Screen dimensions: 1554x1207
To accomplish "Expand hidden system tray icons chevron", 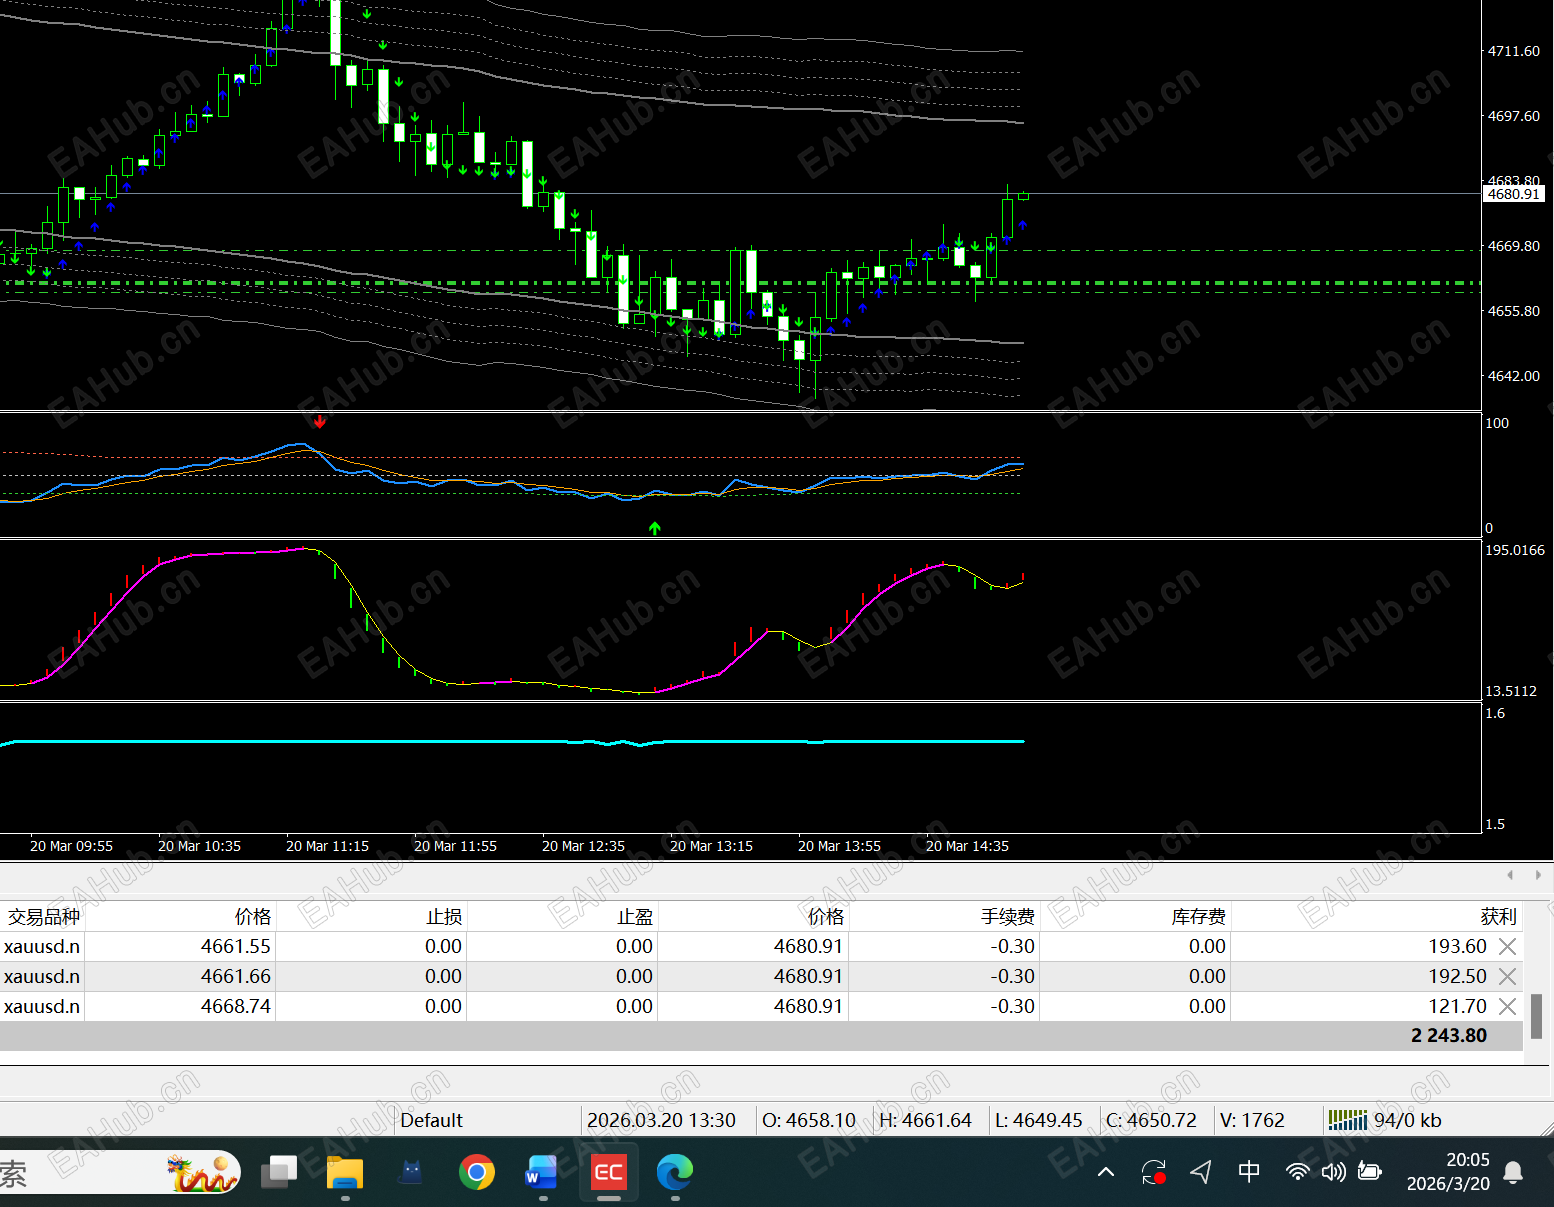I will [x=1106, y=1171].
